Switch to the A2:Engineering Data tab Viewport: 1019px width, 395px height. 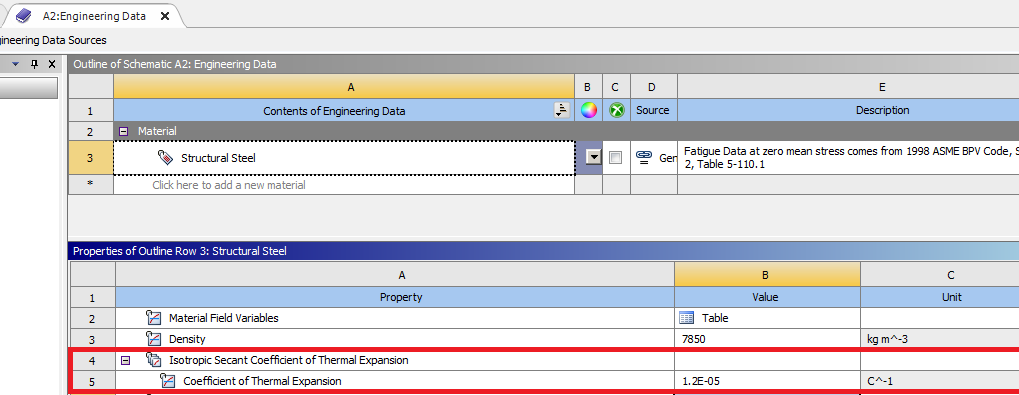(94, 16)
